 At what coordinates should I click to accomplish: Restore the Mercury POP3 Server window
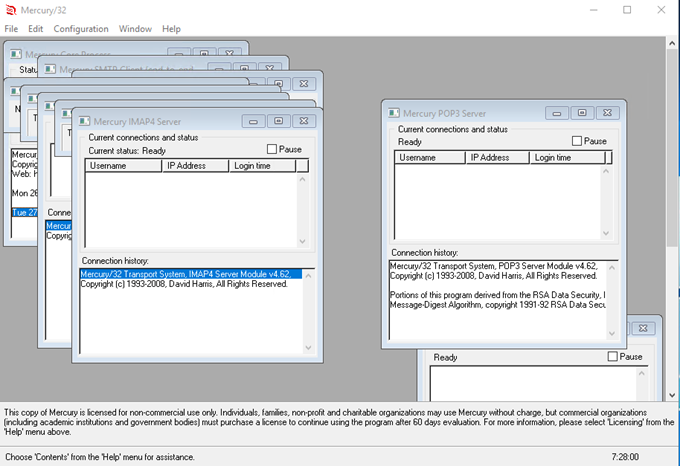click(x=582, y=113)
